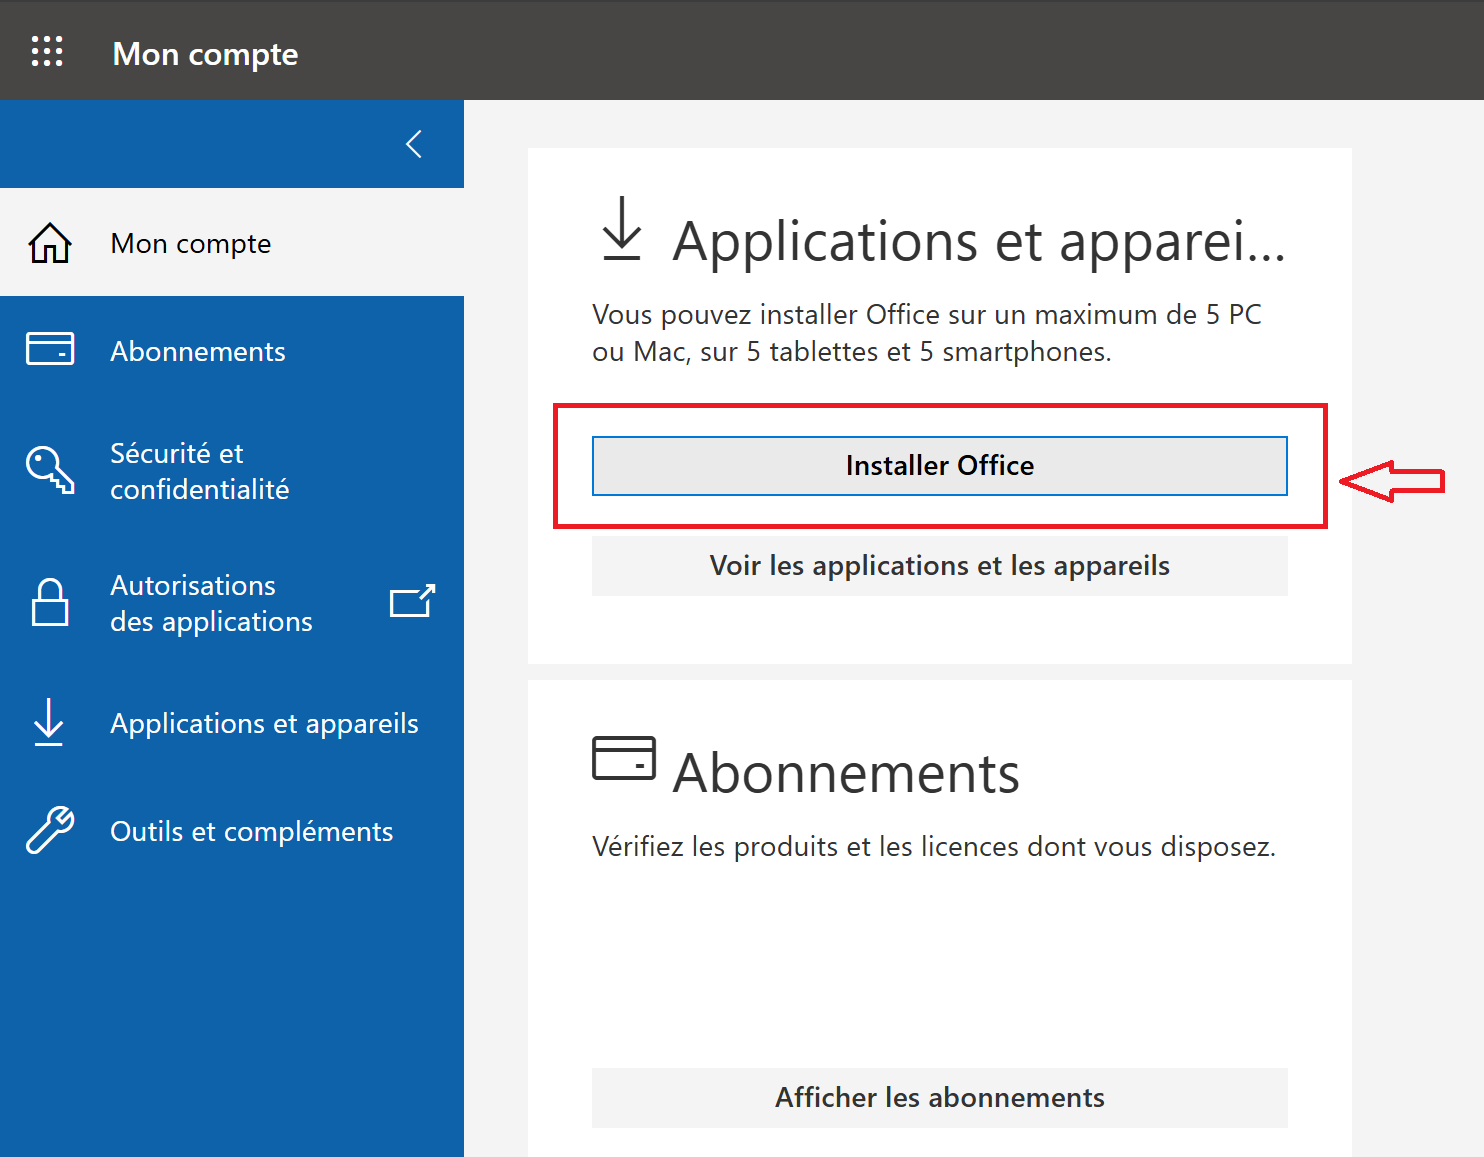Open Outils et compléments menu item
This screenshot has height=1157, width=1484.
pyautogui.click(x=232, y=831)
